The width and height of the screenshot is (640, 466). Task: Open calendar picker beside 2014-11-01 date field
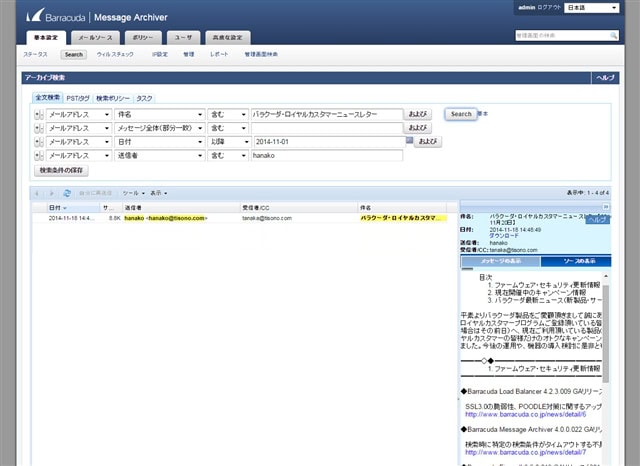click(x=409, y=140)
